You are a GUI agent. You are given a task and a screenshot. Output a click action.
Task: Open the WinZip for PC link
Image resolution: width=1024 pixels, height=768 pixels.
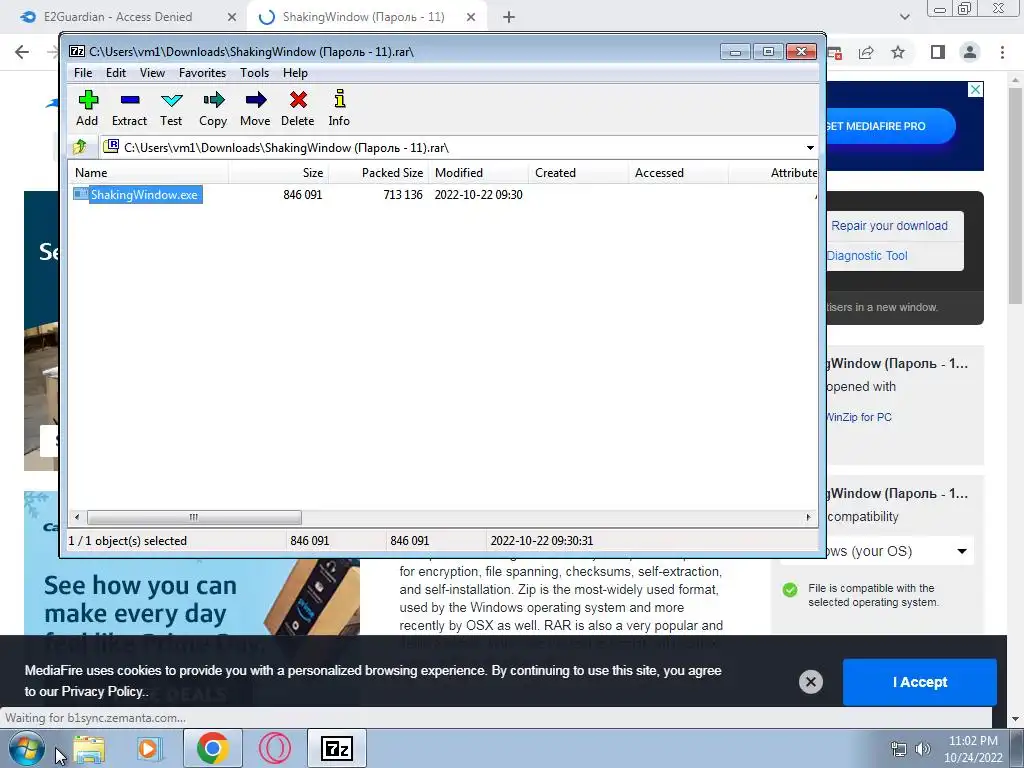coord(859,417)
